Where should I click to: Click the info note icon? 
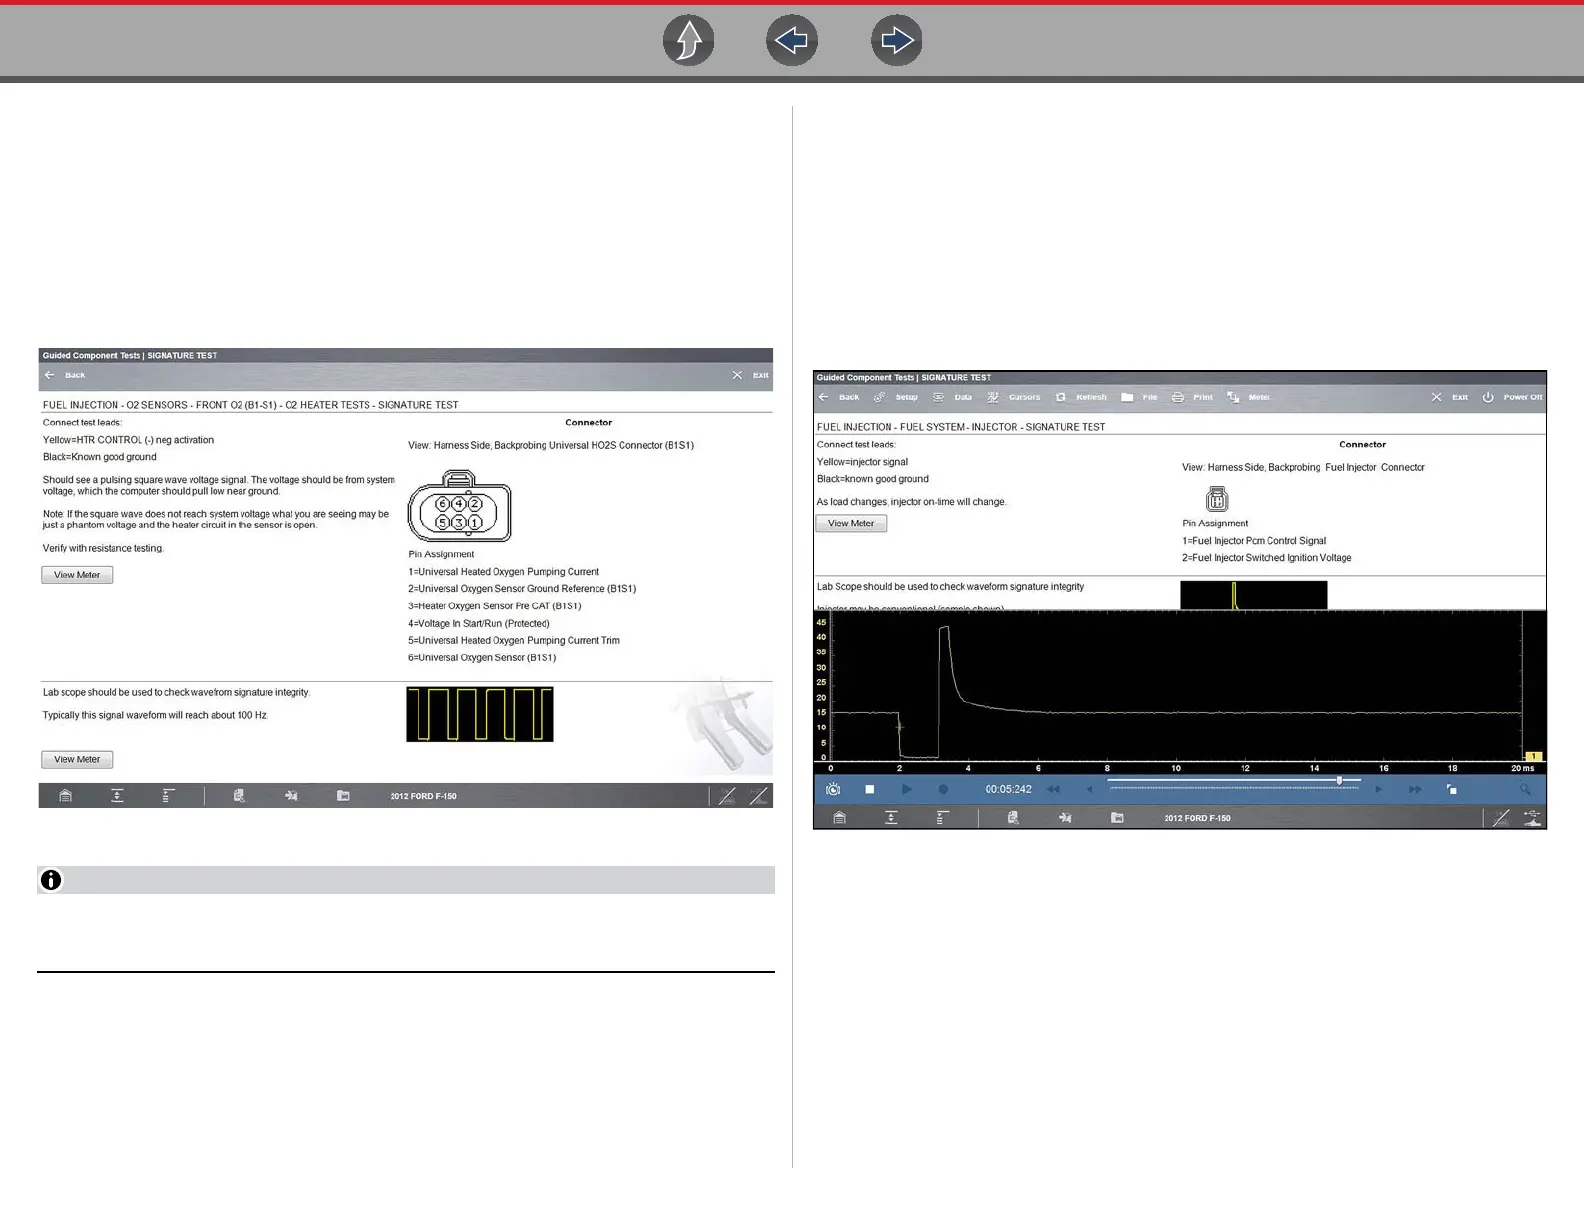click(51, 880)
